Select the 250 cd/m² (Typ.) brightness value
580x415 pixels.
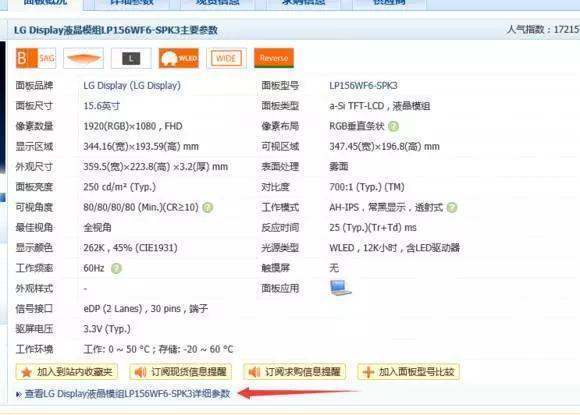click(119, 187)
